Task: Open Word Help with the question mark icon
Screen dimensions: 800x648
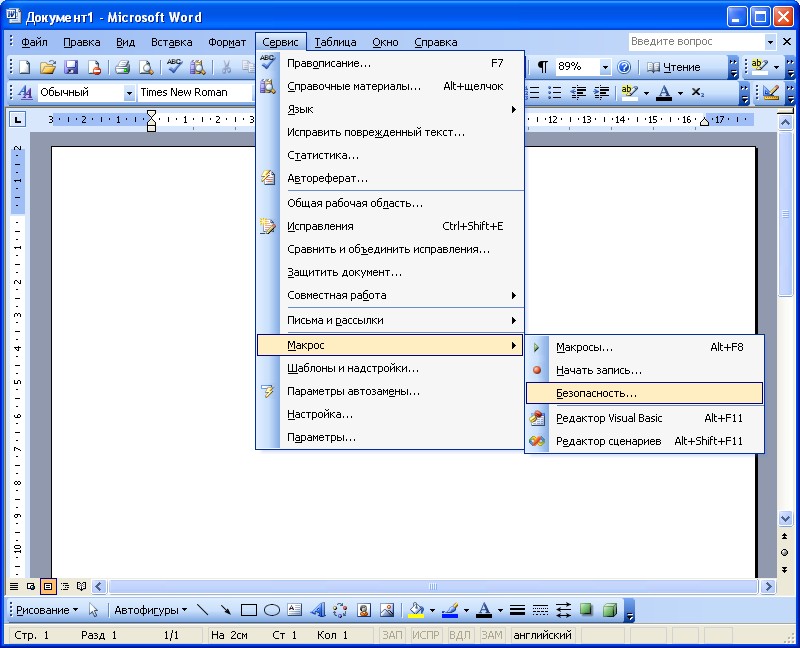Action: (x=623, y=67)
